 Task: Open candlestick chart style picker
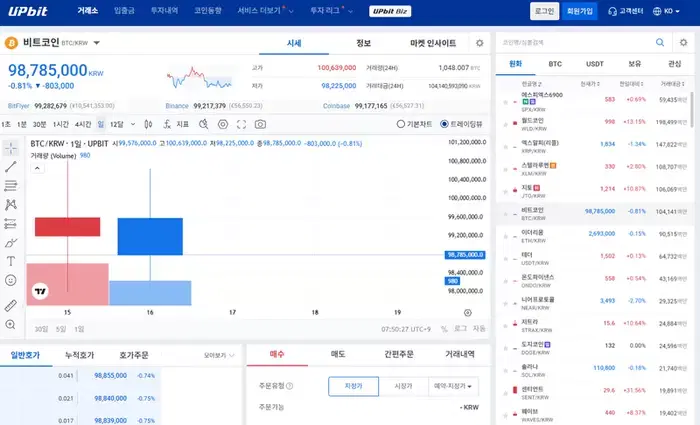pyautogui.click(x=148, y=124)
